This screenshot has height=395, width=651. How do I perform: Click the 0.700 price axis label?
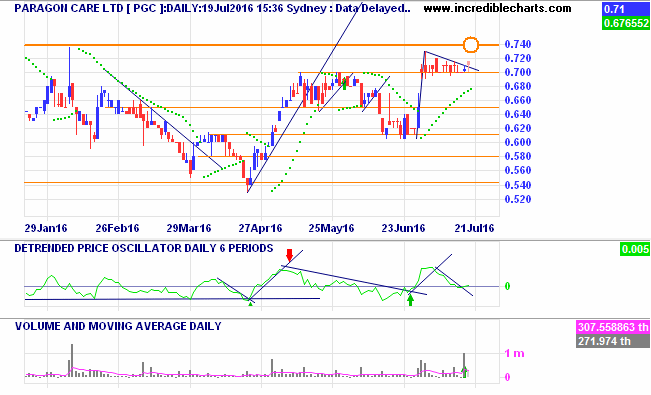518,72
